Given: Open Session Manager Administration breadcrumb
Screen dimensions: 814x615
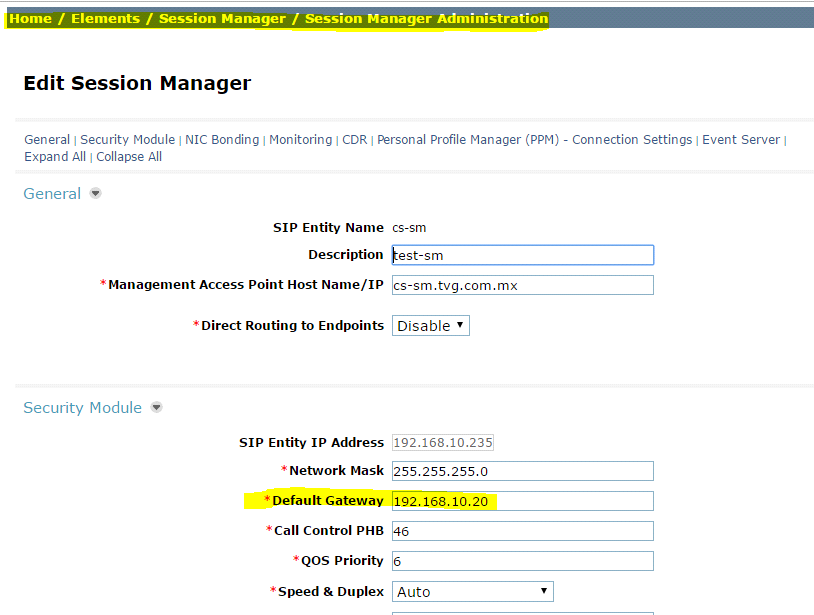Looking at the screenshot, I should [426, 19].
